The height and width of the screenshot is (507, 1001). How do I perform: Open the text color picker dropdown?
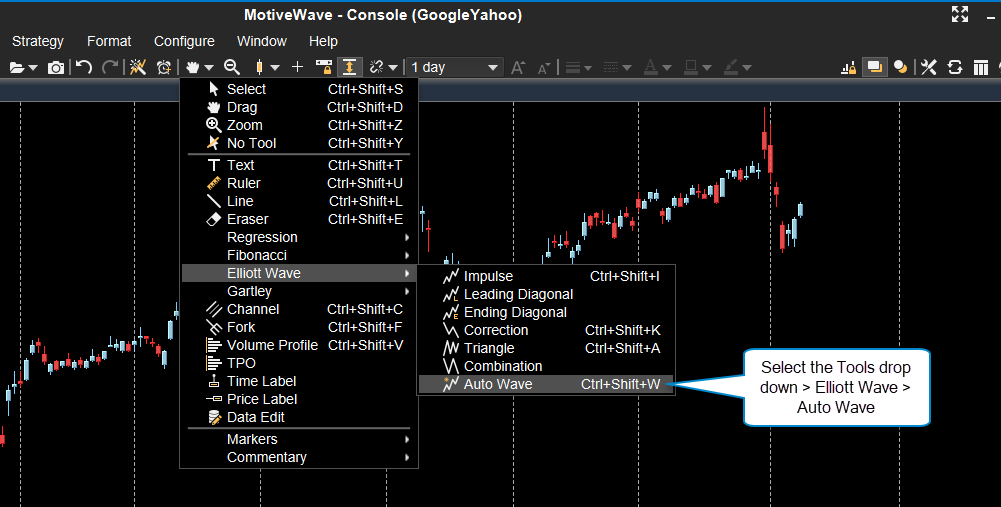(658, 67)
